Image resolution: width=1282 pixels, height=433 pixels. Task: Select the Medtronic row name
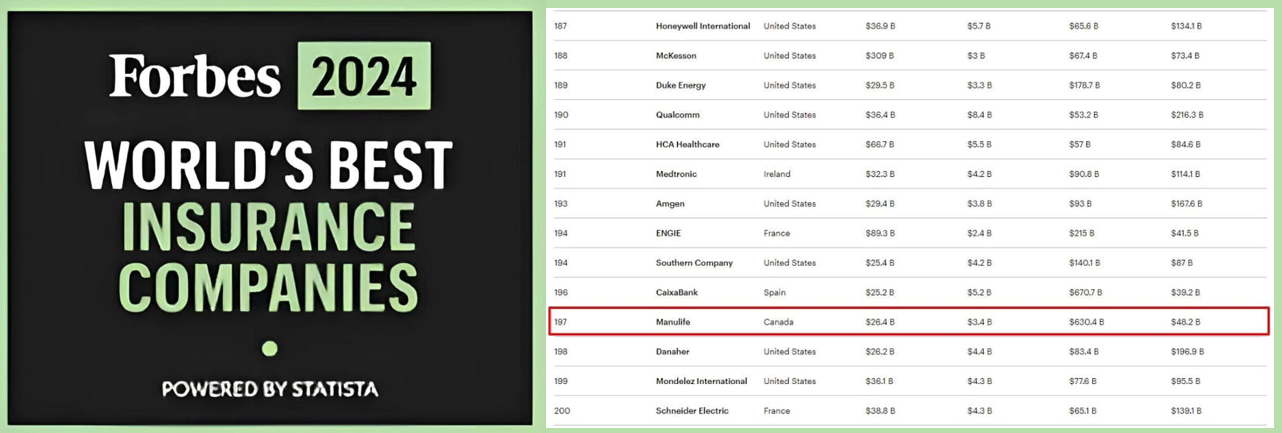[677, 174]
